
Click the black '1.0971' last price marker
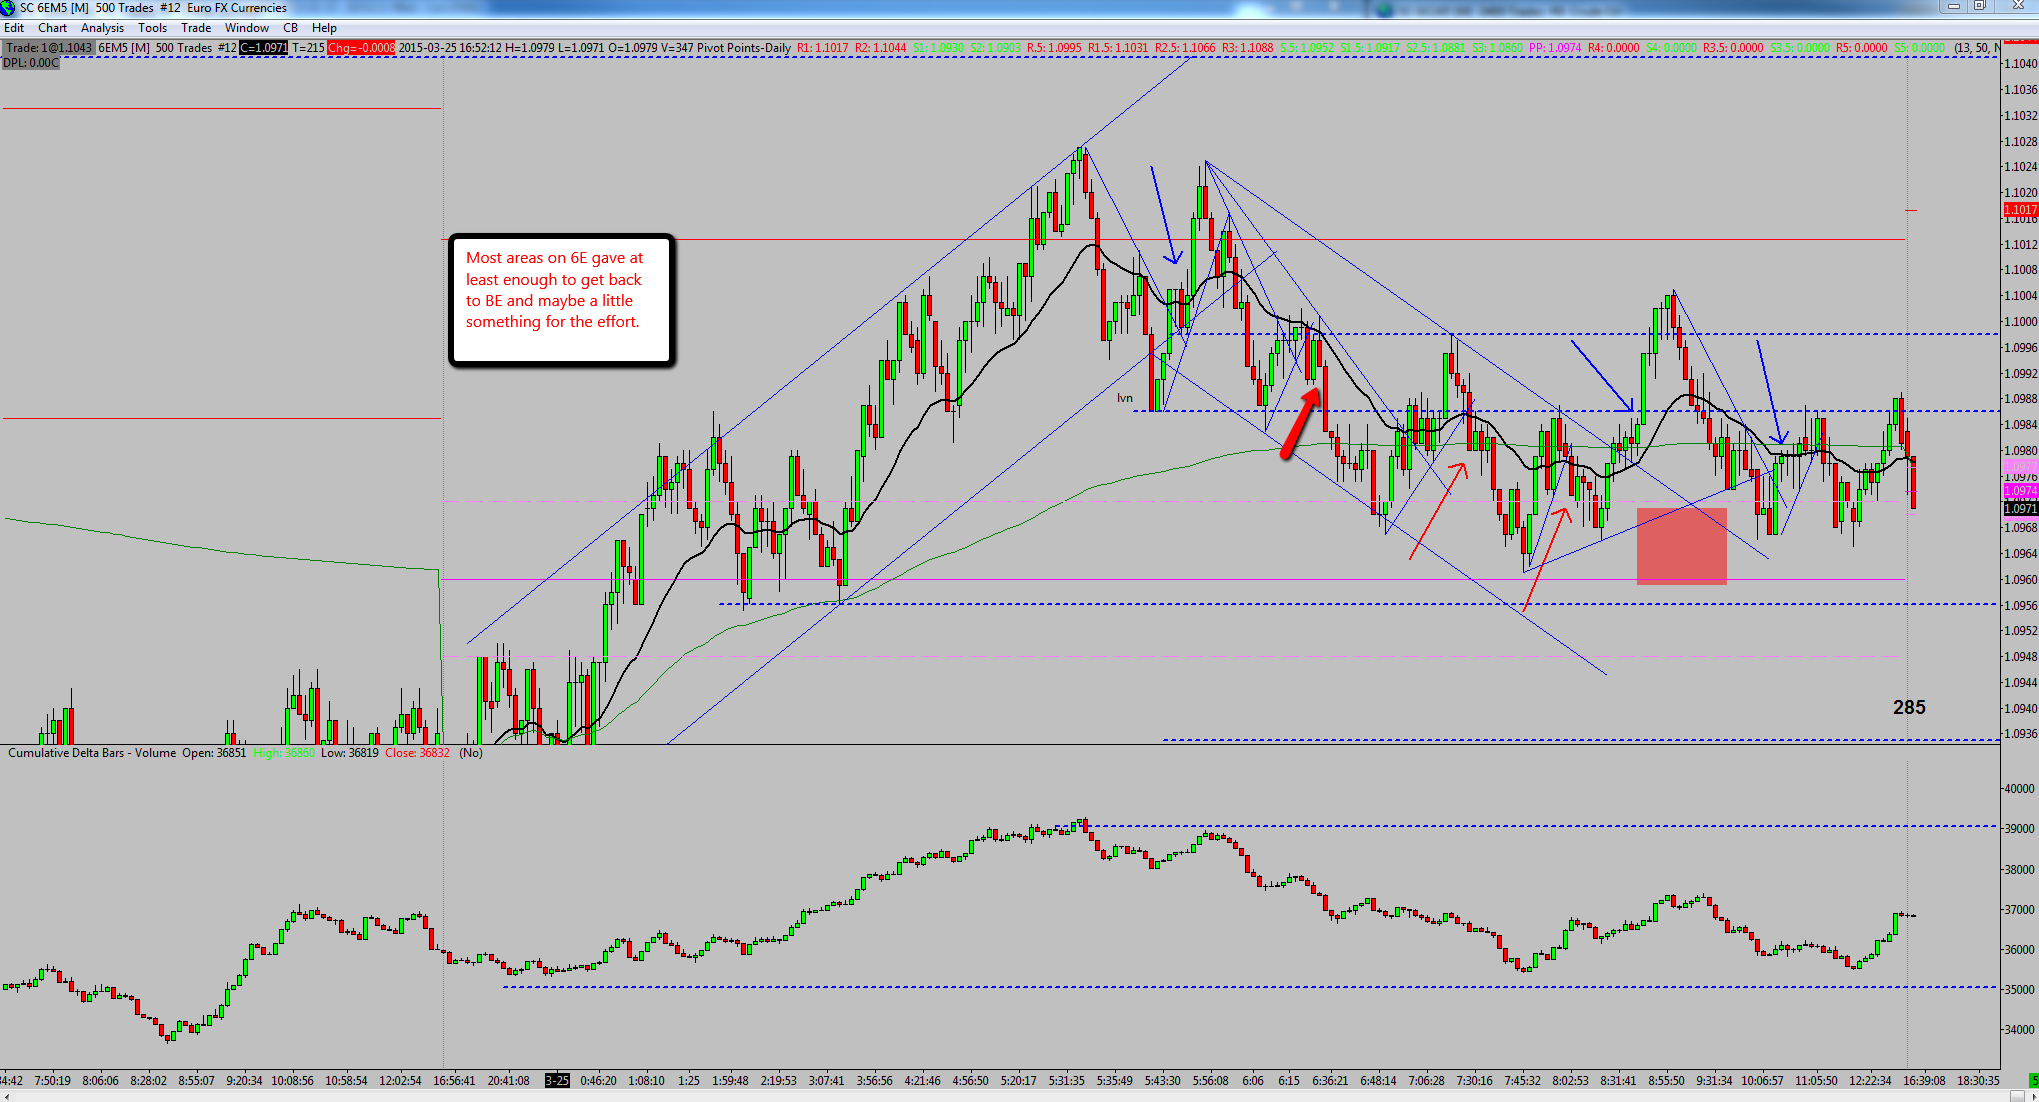2020,509
